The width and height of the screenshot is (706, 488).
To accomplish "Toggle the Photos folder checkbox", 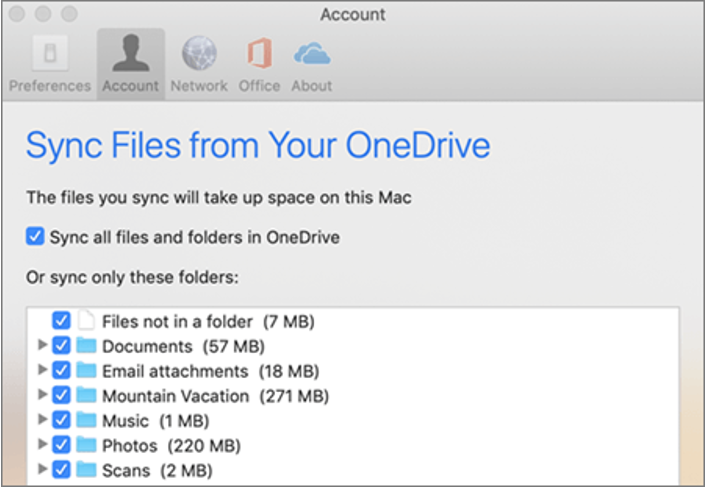I will point(61,446).
